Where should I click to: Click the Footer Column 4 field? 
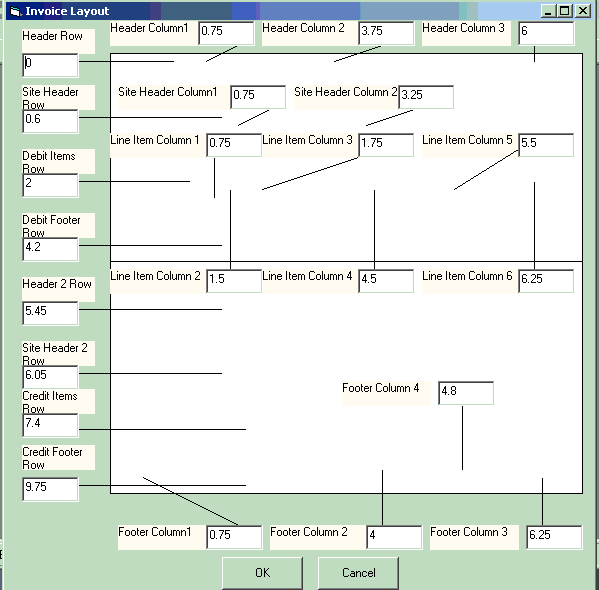point(466,393)
